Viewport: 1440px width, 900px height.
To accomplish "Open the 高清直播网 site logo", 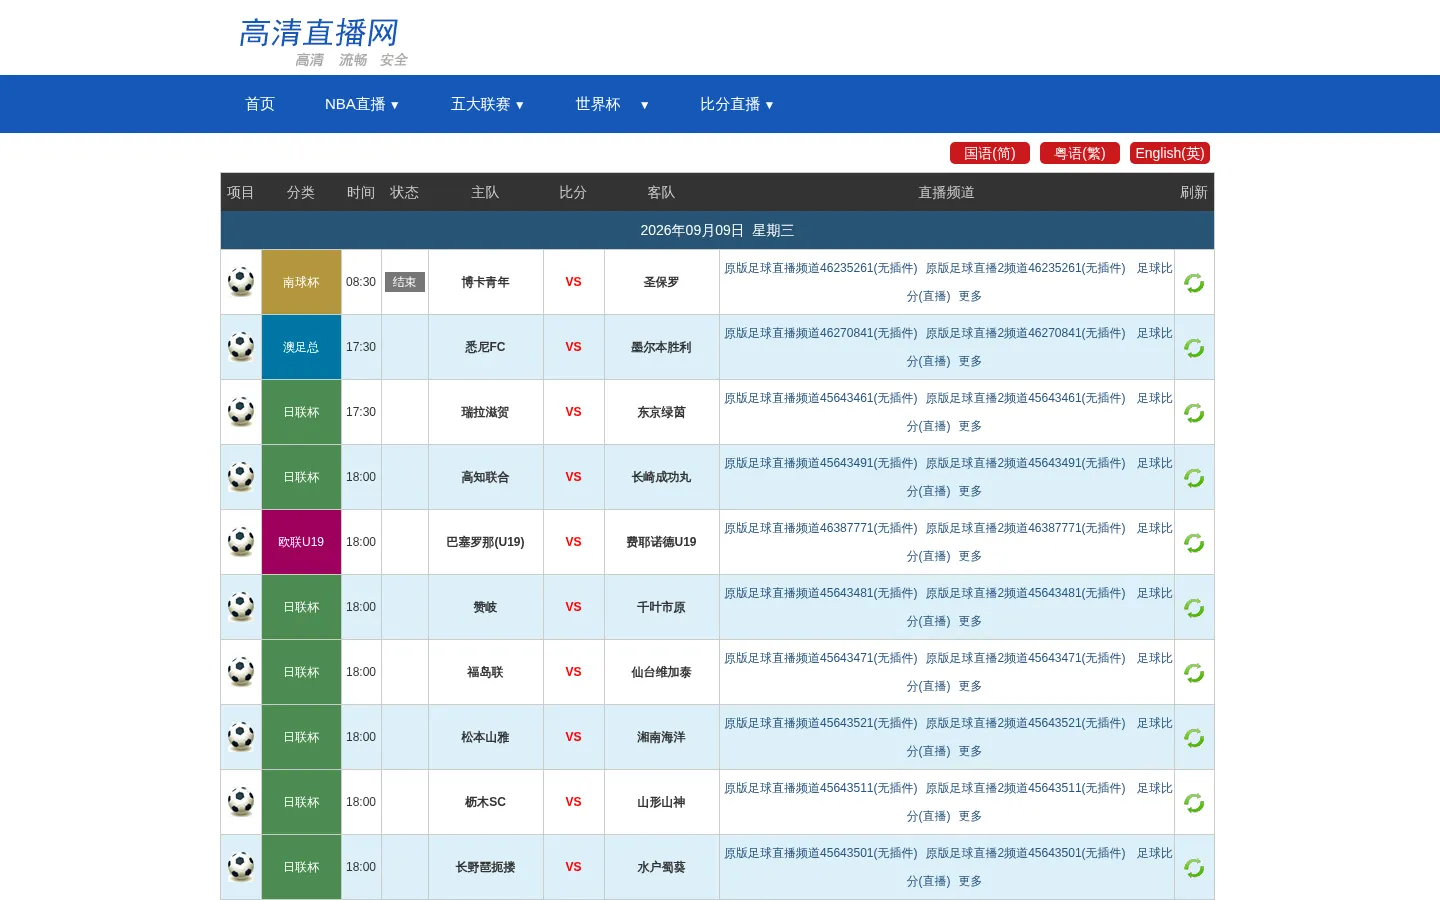I will point(322,41).
